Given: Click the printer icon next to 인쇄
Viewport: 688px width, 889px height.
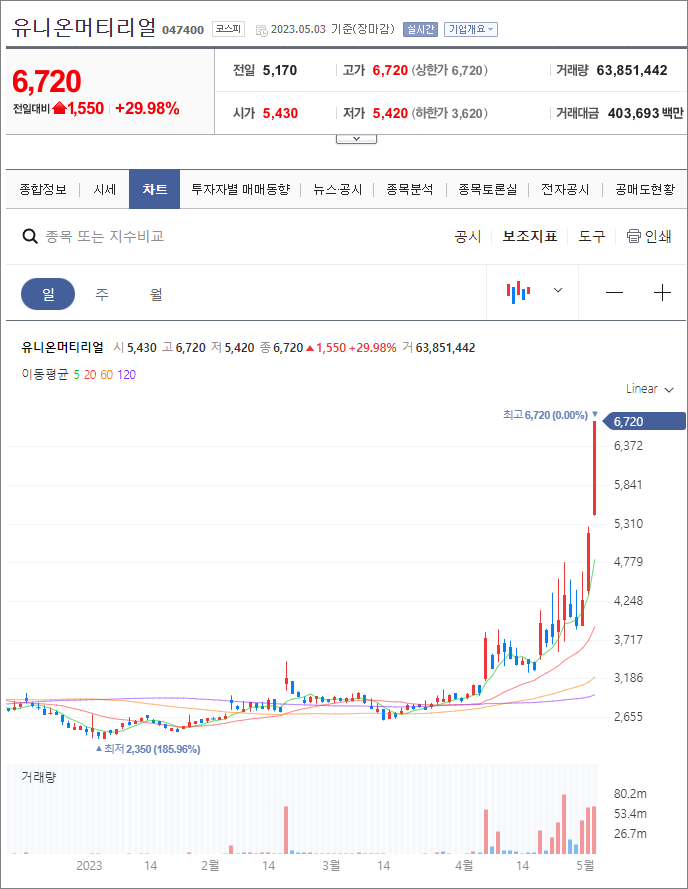Looking at the screenshot, I should (x=634, y=236).
